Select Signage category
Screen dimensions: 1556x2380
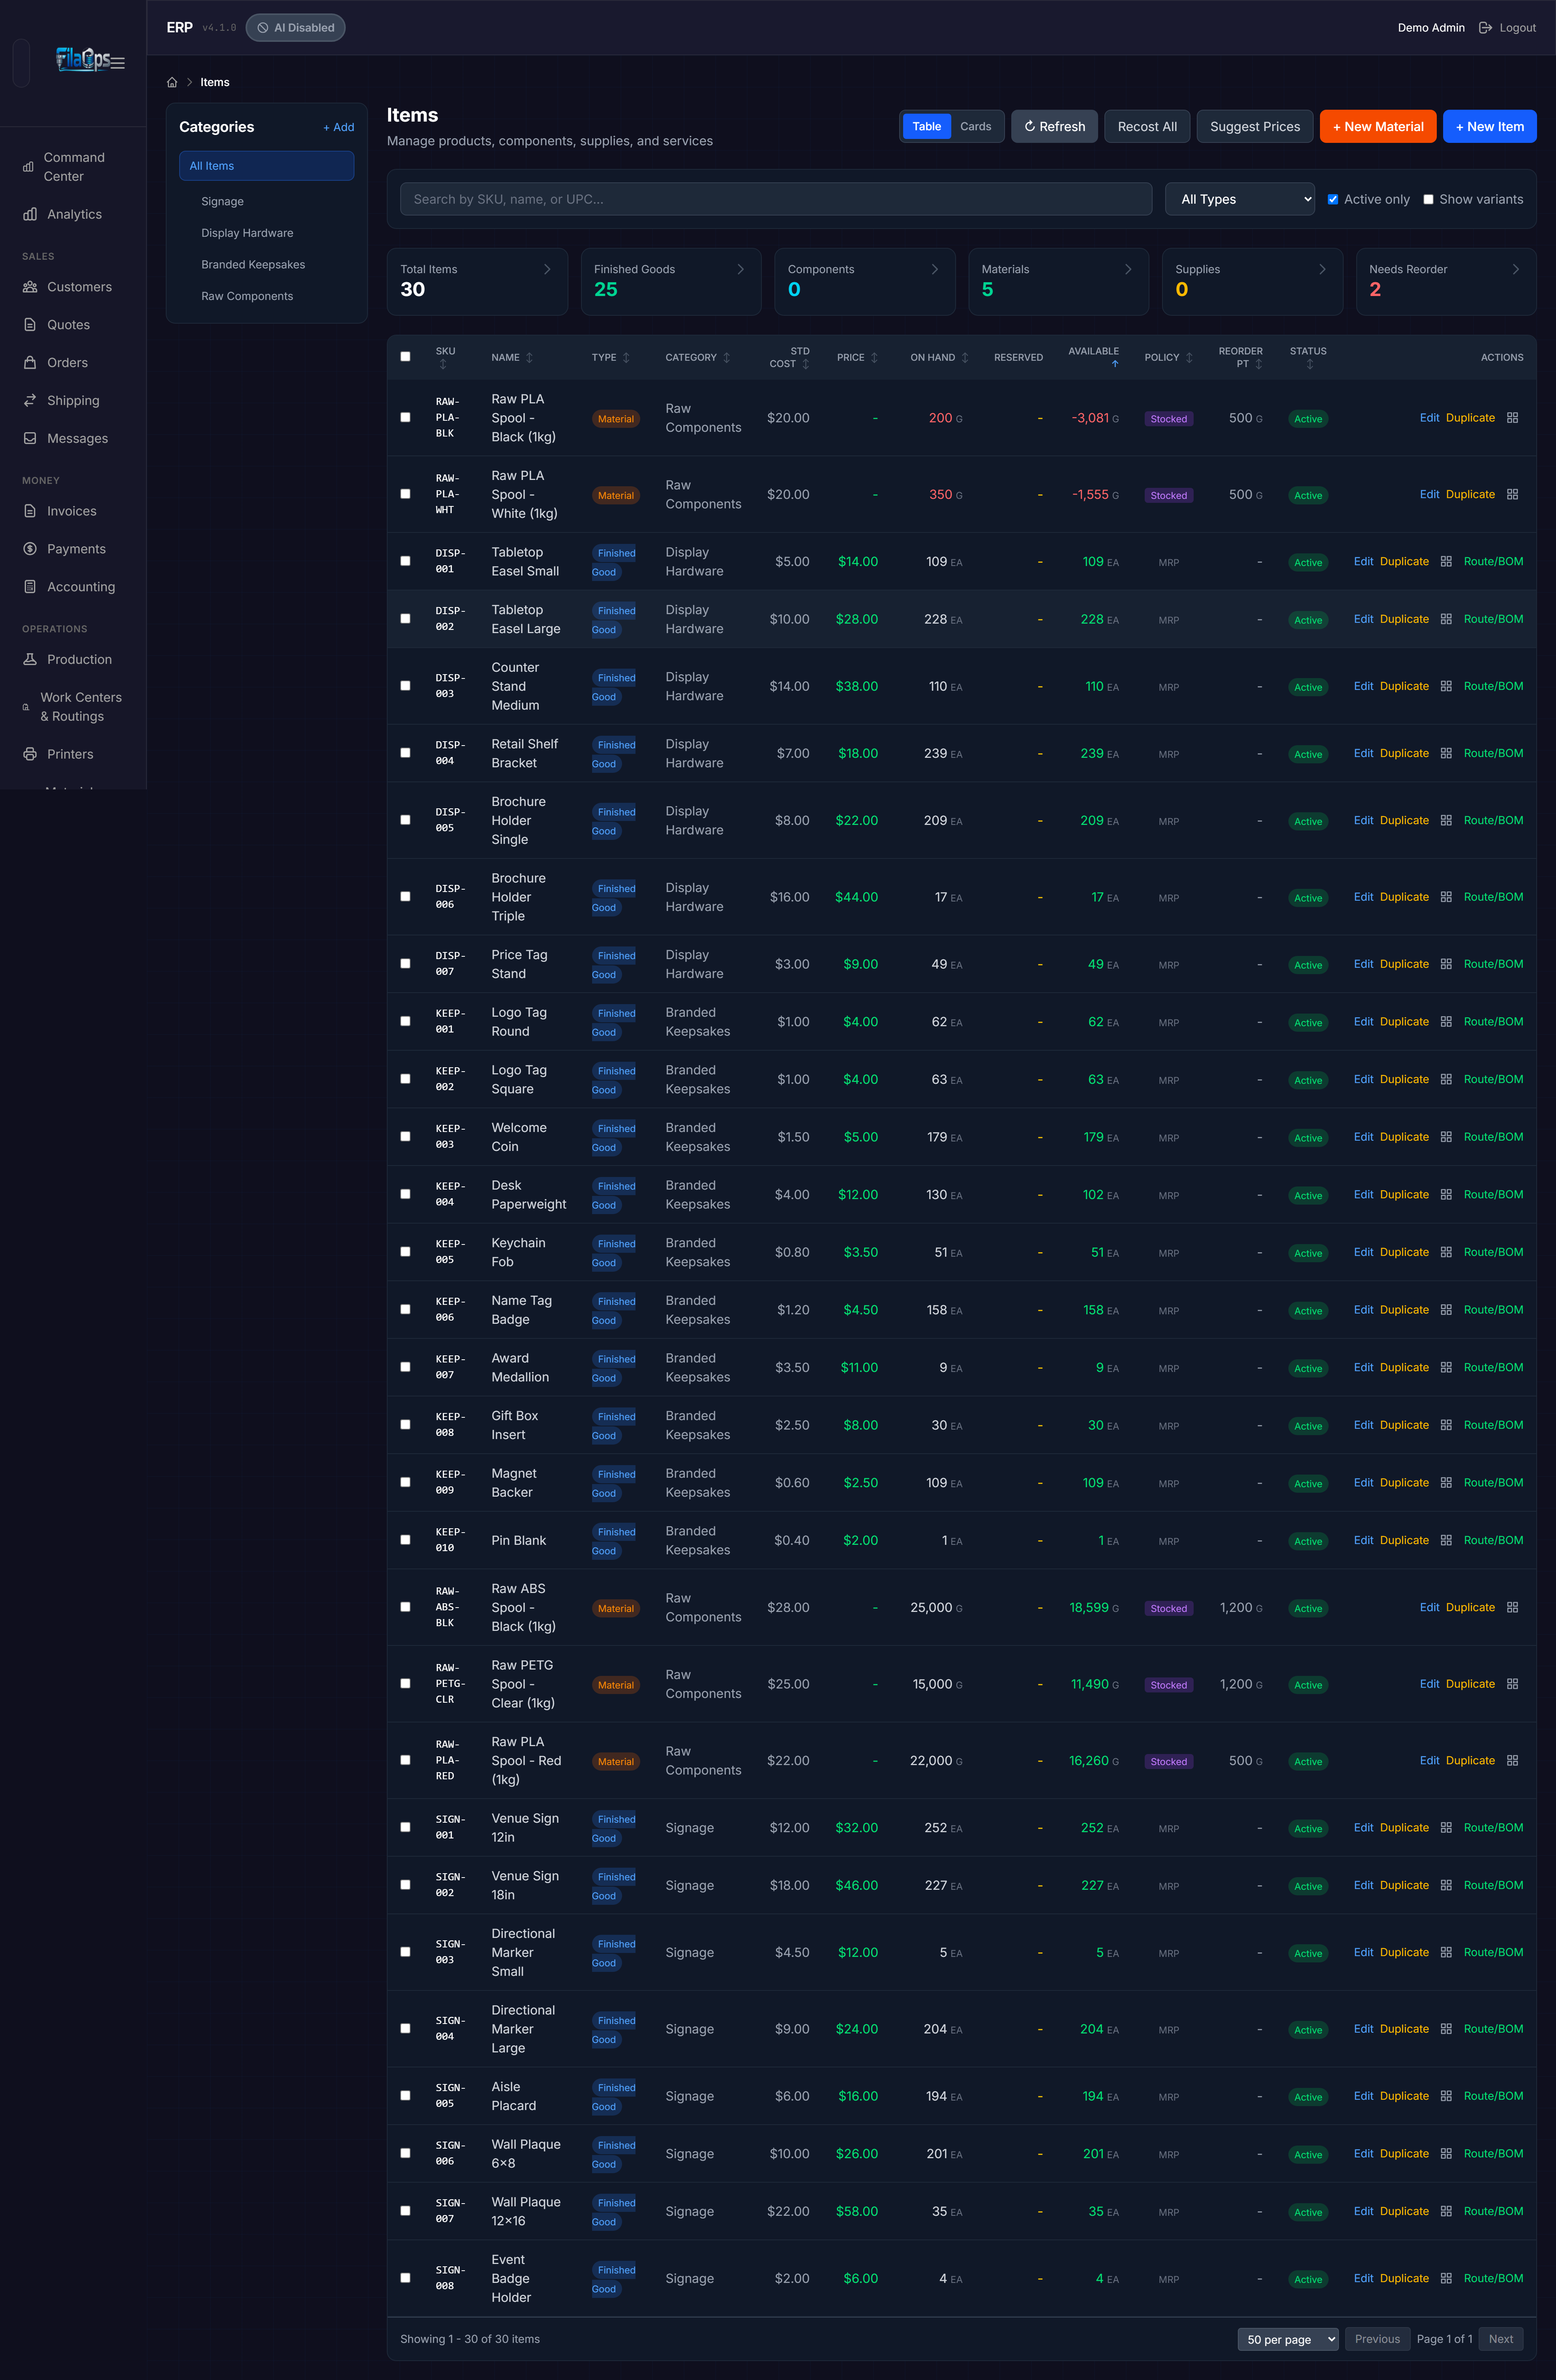[x=222, y=202]
